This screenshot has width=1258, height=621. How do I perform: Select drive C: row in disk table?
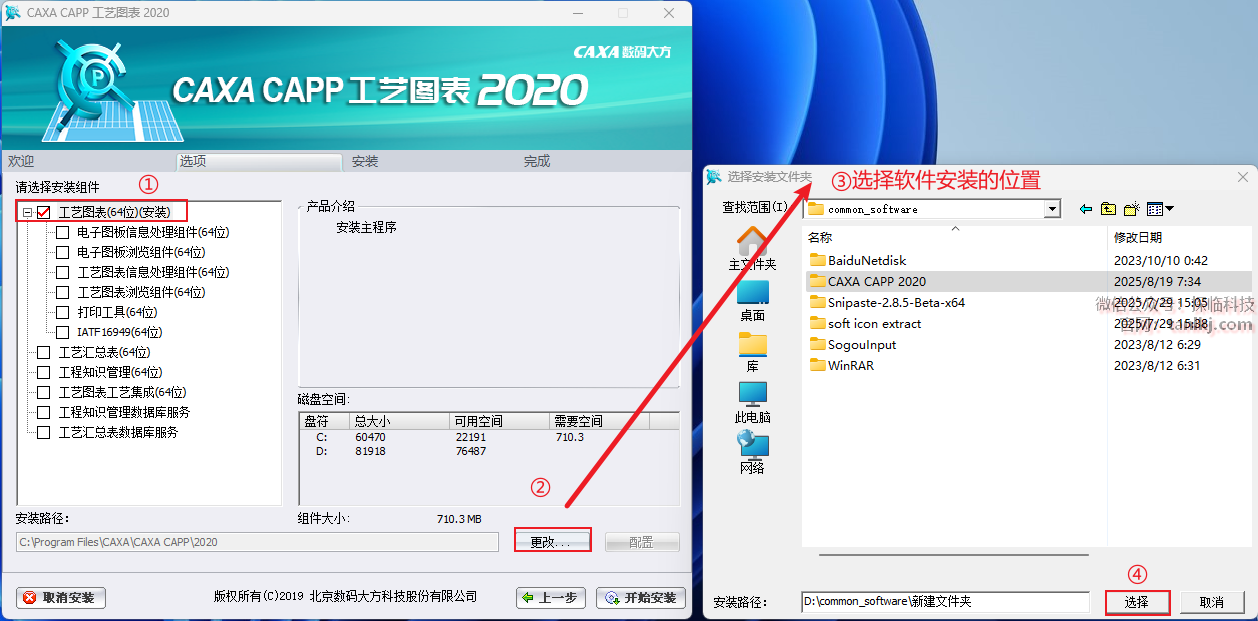488,437
